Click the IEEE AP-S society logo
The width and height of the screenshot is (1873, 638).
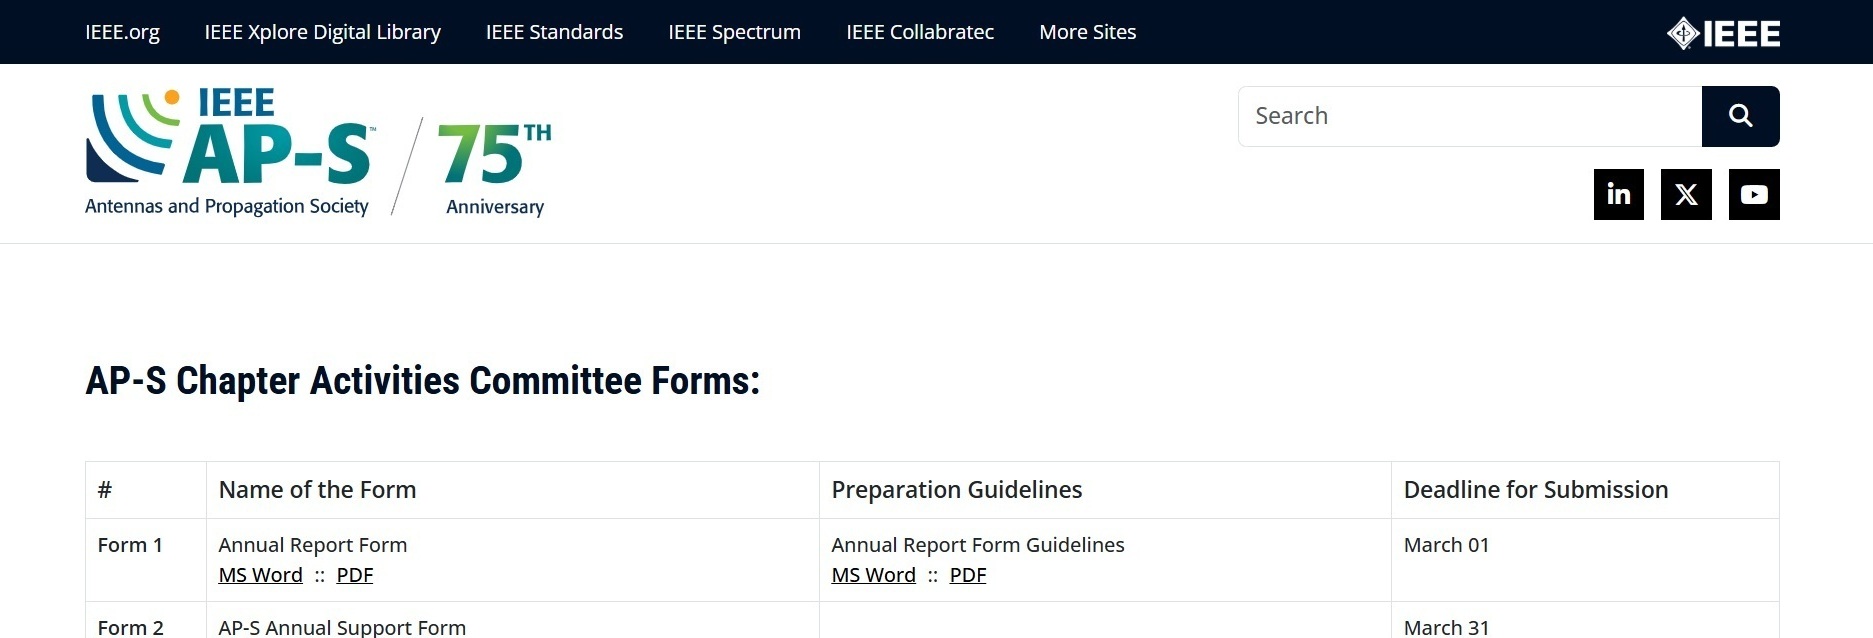click(x=229, y=150)
